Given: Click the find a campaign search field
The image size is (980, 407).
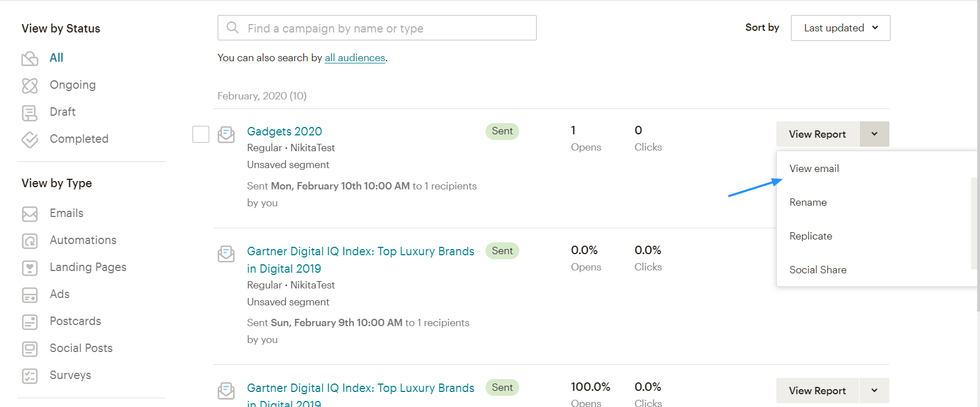Looking at the screenshot, I should pyautogui.click(x=385, y=28).
